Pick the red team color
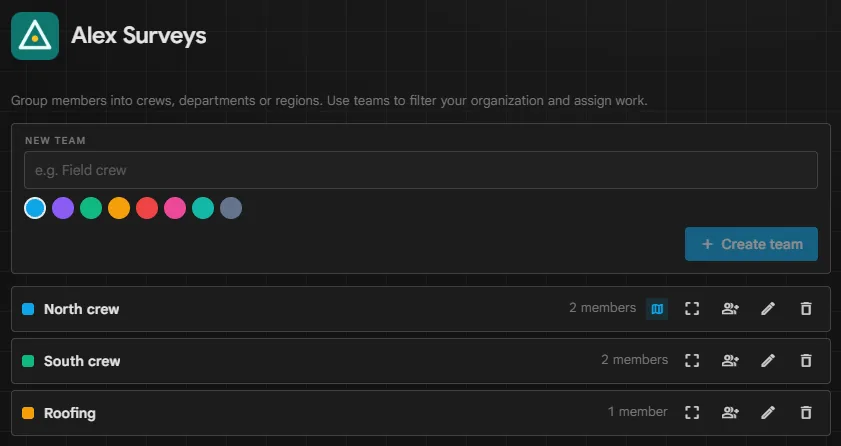Image resolution: width=841 pixels, height=446 pixels. pyautogui.click(x=147, y=208)
